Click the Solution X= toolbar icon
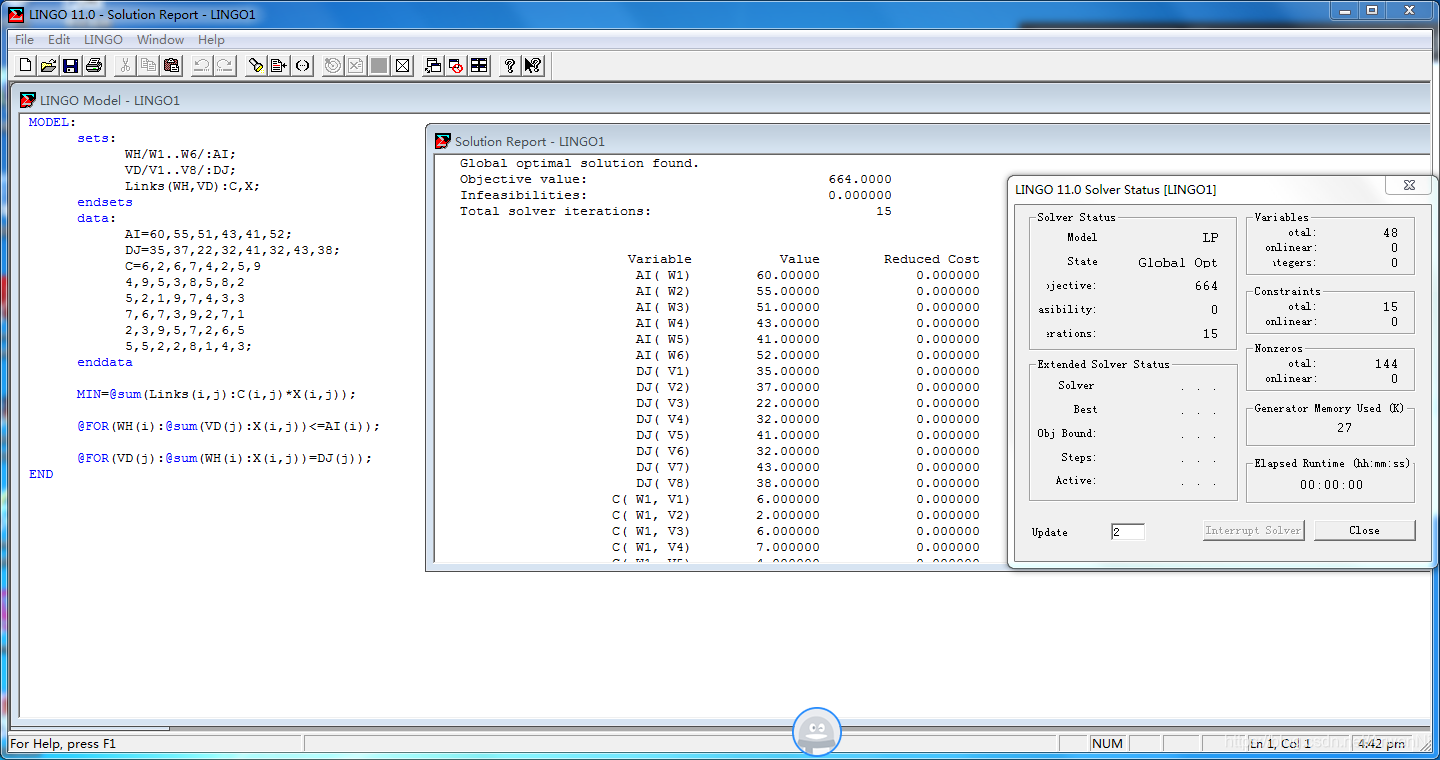The image size is (1440, 760). tap(356, 65)
